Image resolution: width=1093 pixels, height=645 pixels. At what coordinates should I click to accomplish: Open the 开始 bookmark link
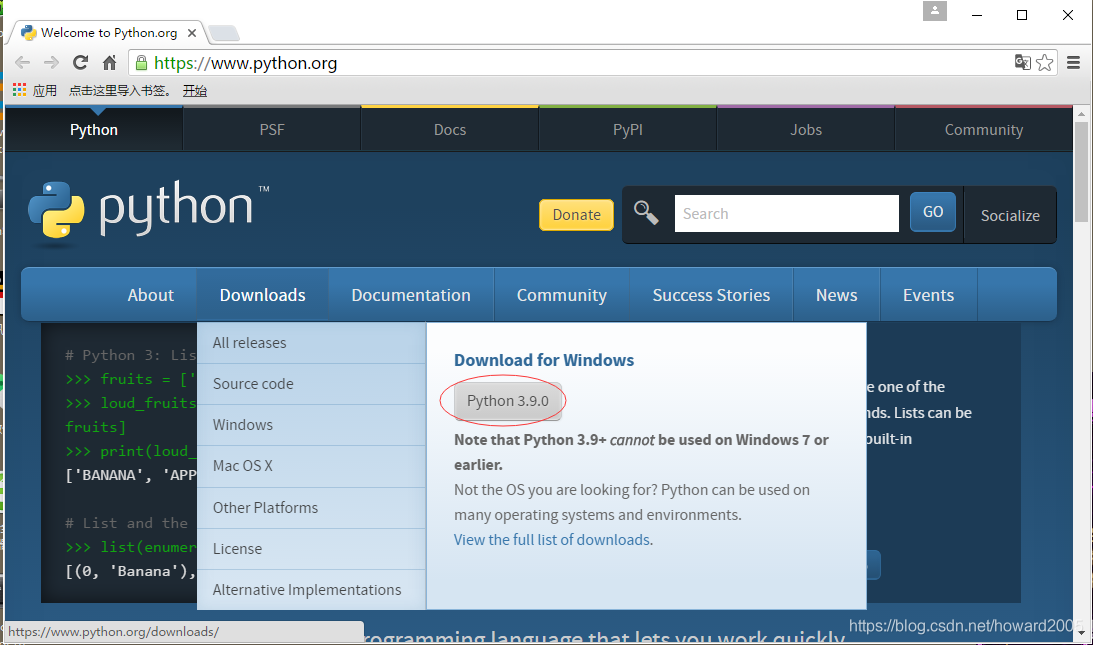coord(194,91)
